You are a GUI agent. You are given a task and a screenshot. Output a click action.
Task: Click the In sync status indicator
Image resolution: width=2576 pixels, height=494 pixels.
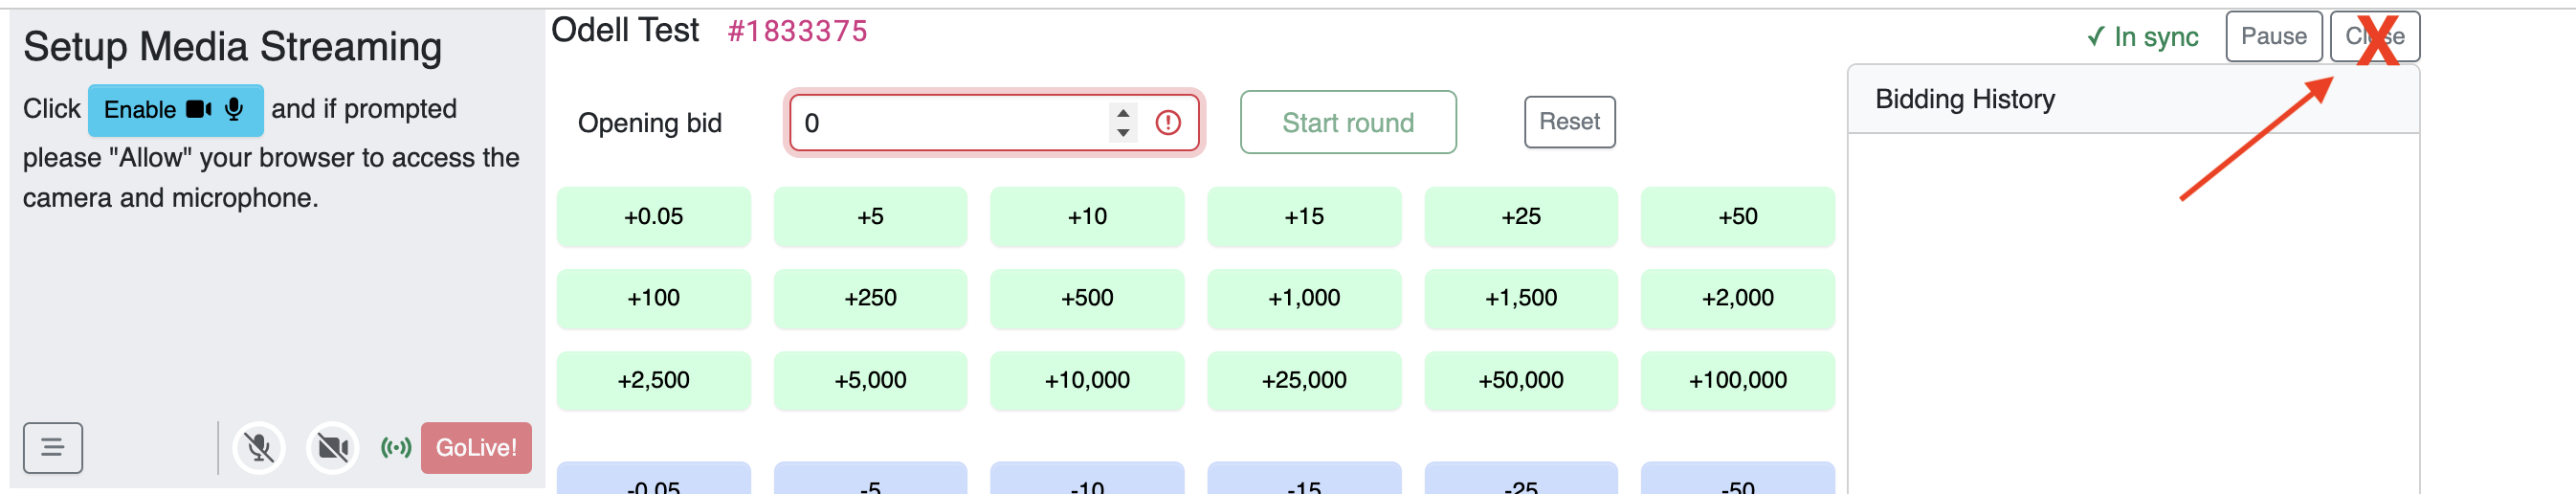coord(2142,37)
